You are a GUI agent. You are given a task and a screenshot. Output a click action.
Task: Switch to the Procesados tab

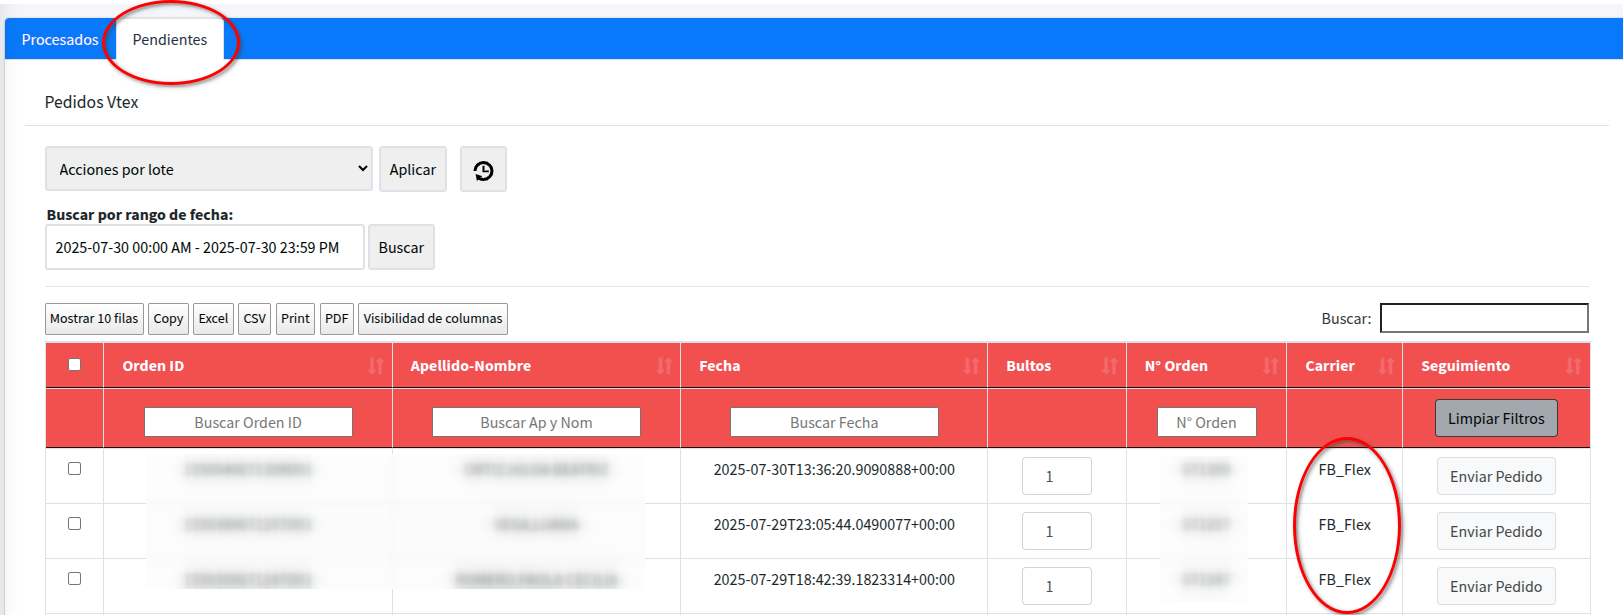(60, 40)
